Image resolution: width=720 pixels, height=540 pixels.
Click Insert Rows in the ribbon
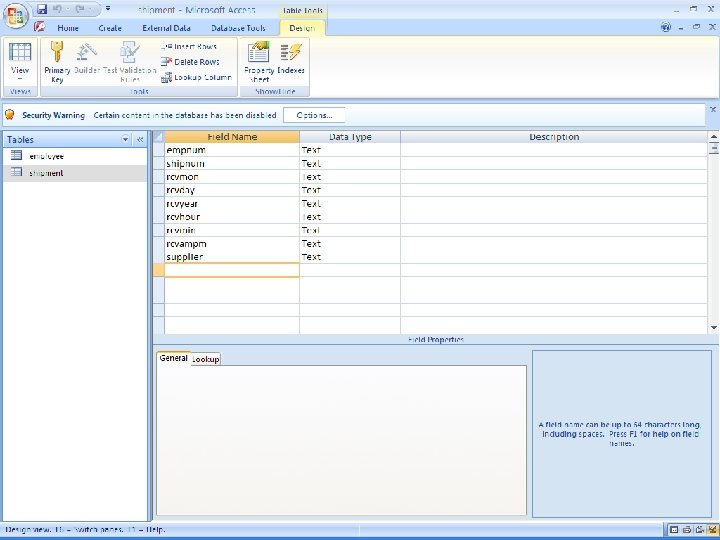point(189,47)
